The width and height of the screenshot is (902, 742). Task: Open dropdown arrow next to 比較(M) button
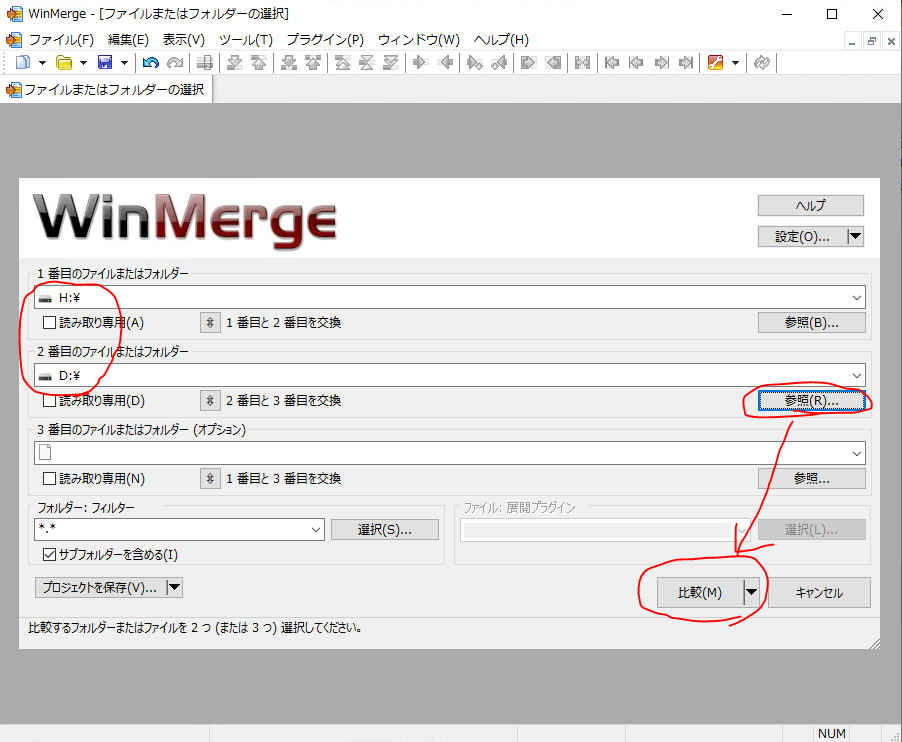click(751, 592)
